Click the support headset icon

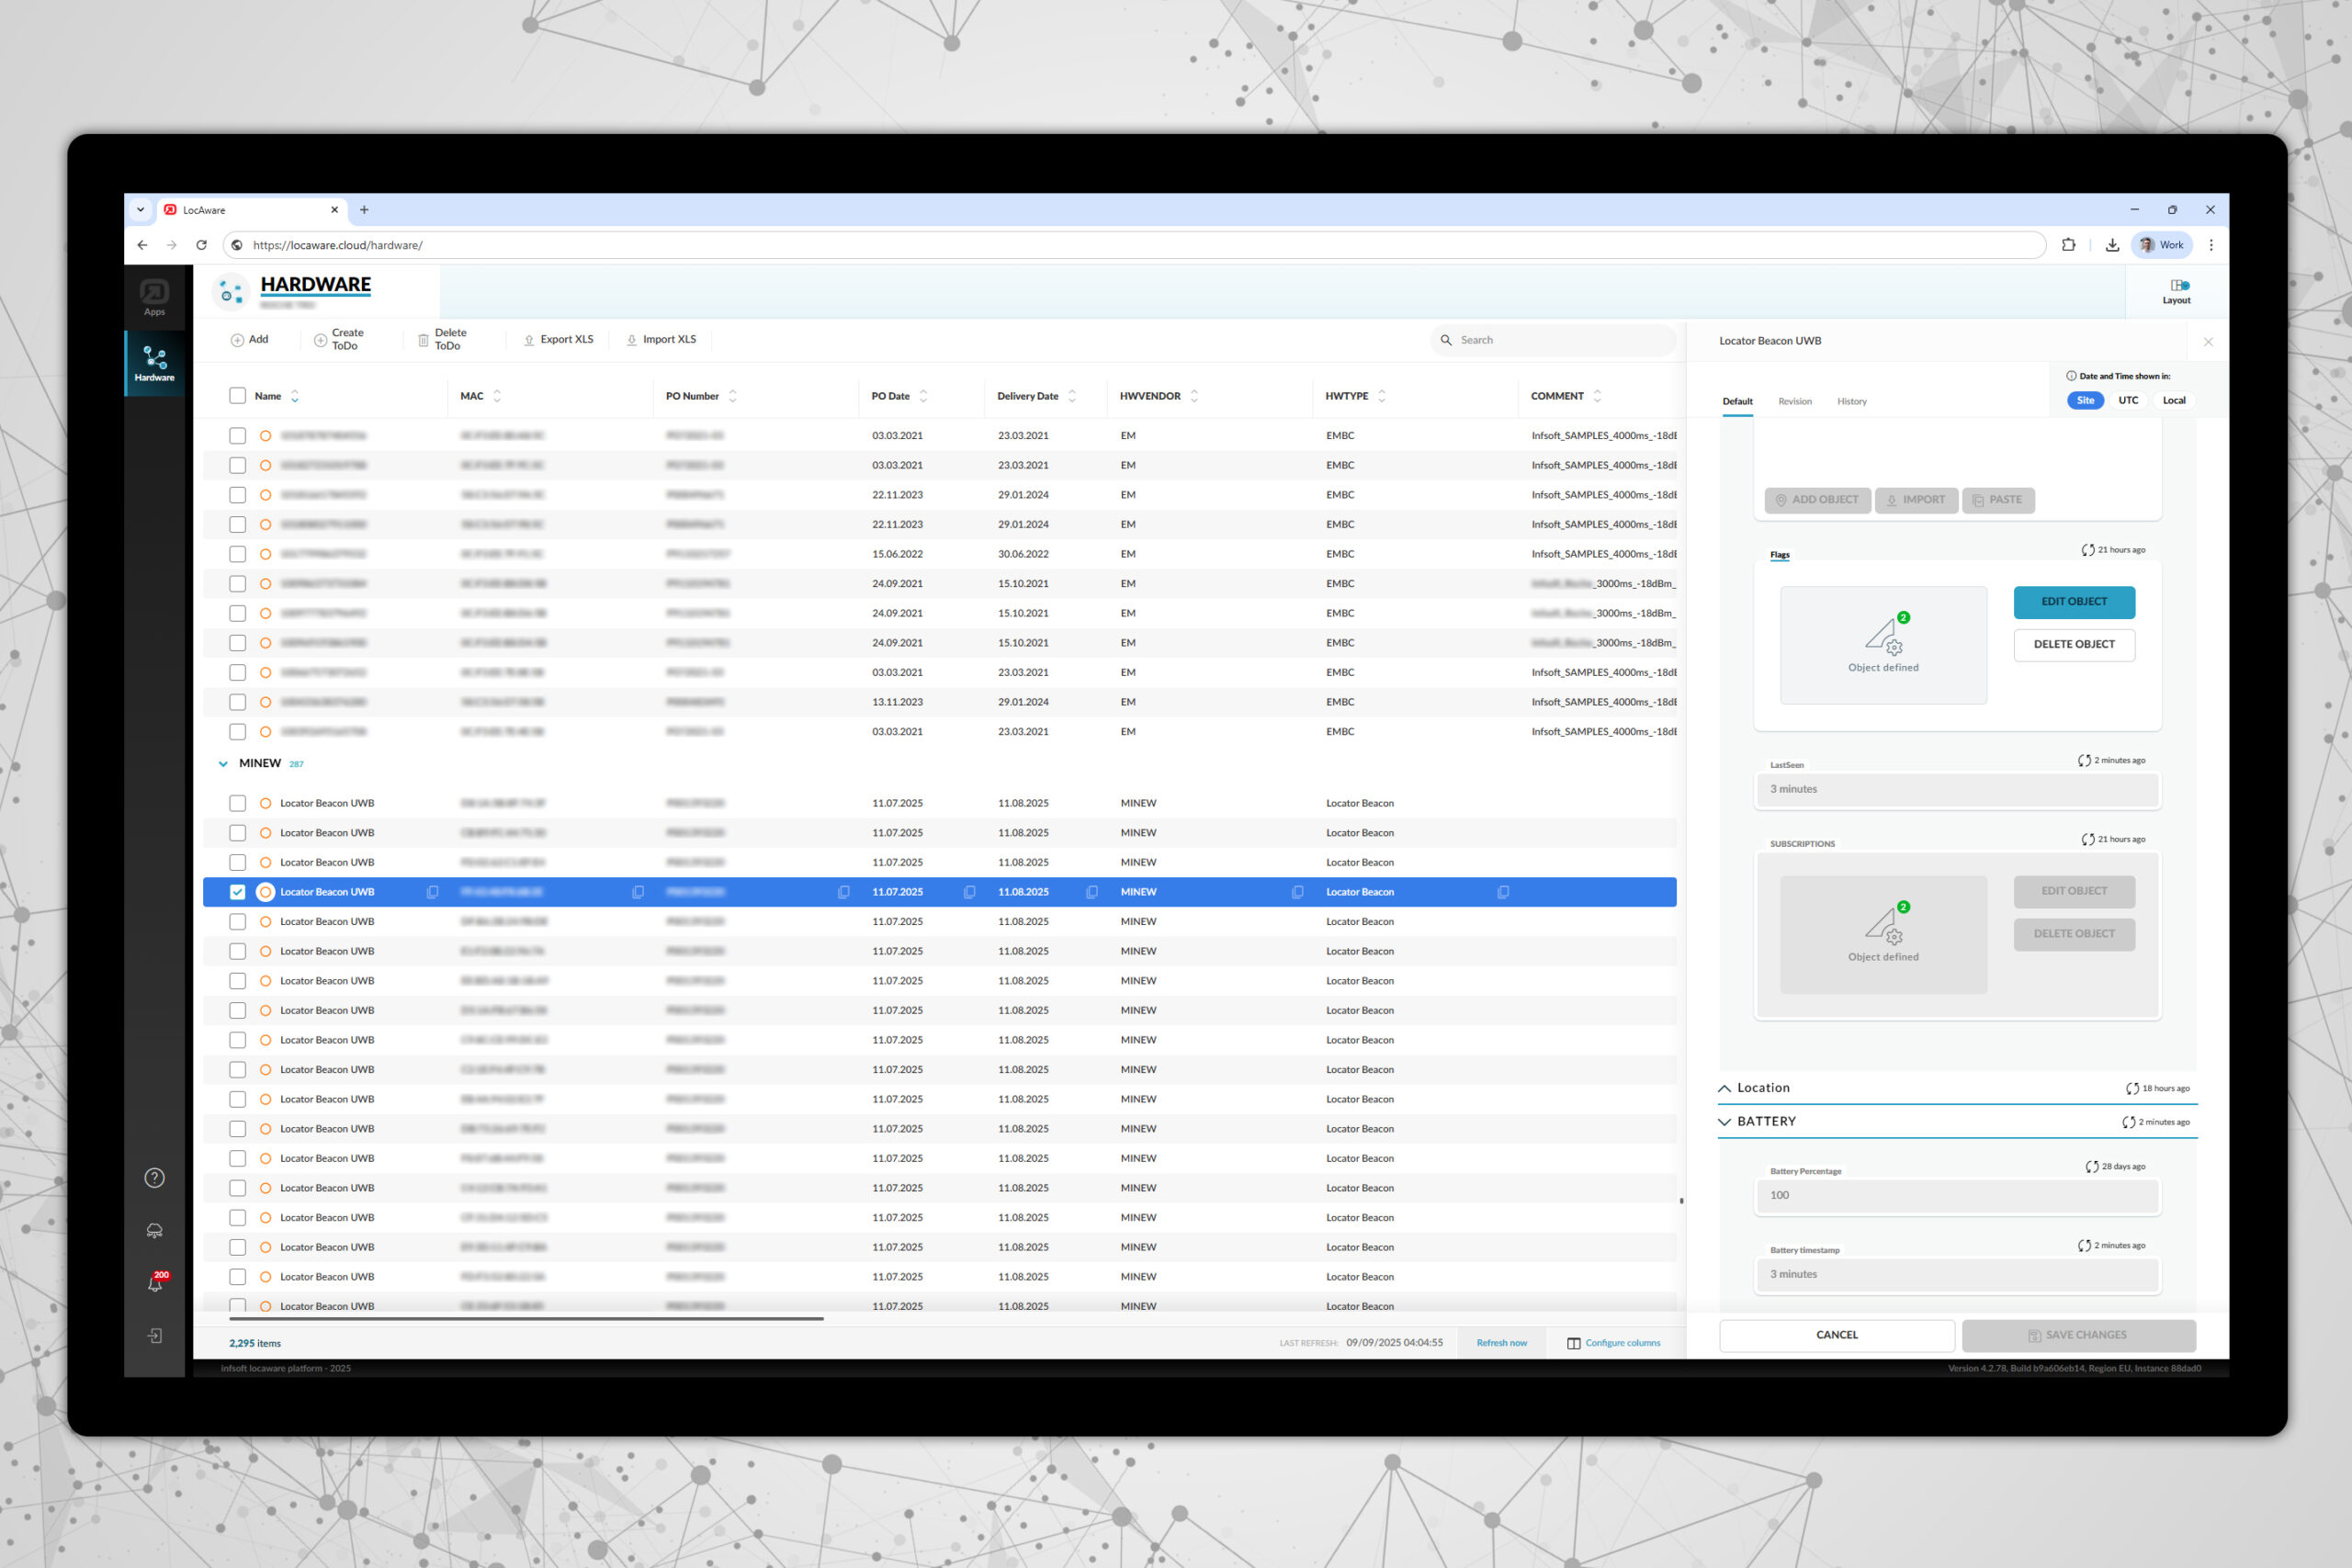click(154, 1231)
